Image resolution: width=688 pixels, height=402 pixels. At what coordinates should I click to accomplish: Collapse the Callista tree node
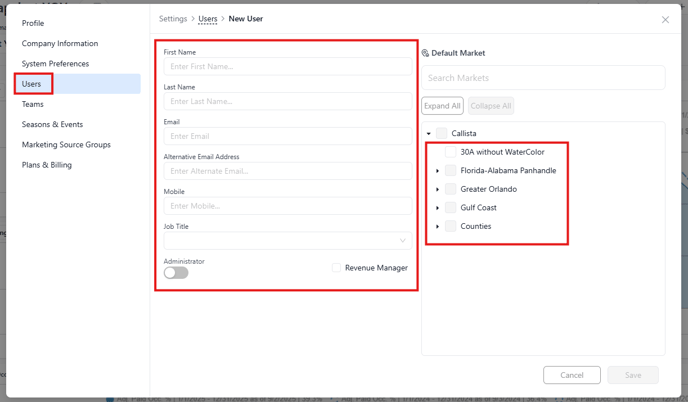429,133
